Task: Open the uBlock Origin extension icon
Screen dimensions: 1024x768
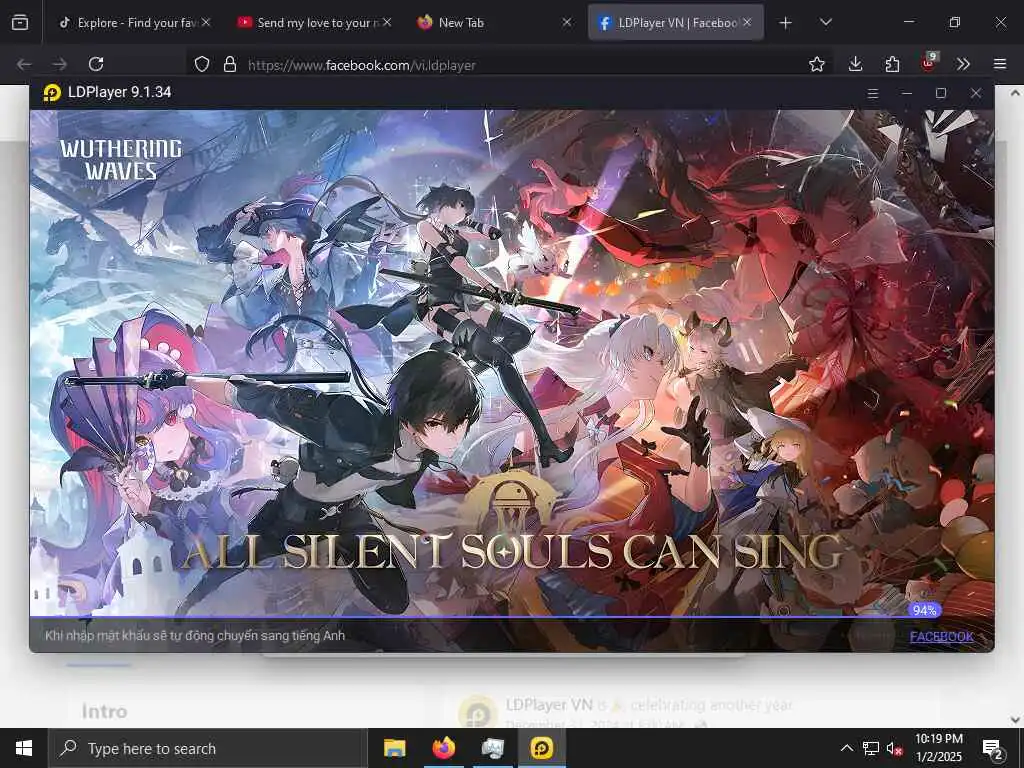Action: pyautogui.click(x=929, y=63)
